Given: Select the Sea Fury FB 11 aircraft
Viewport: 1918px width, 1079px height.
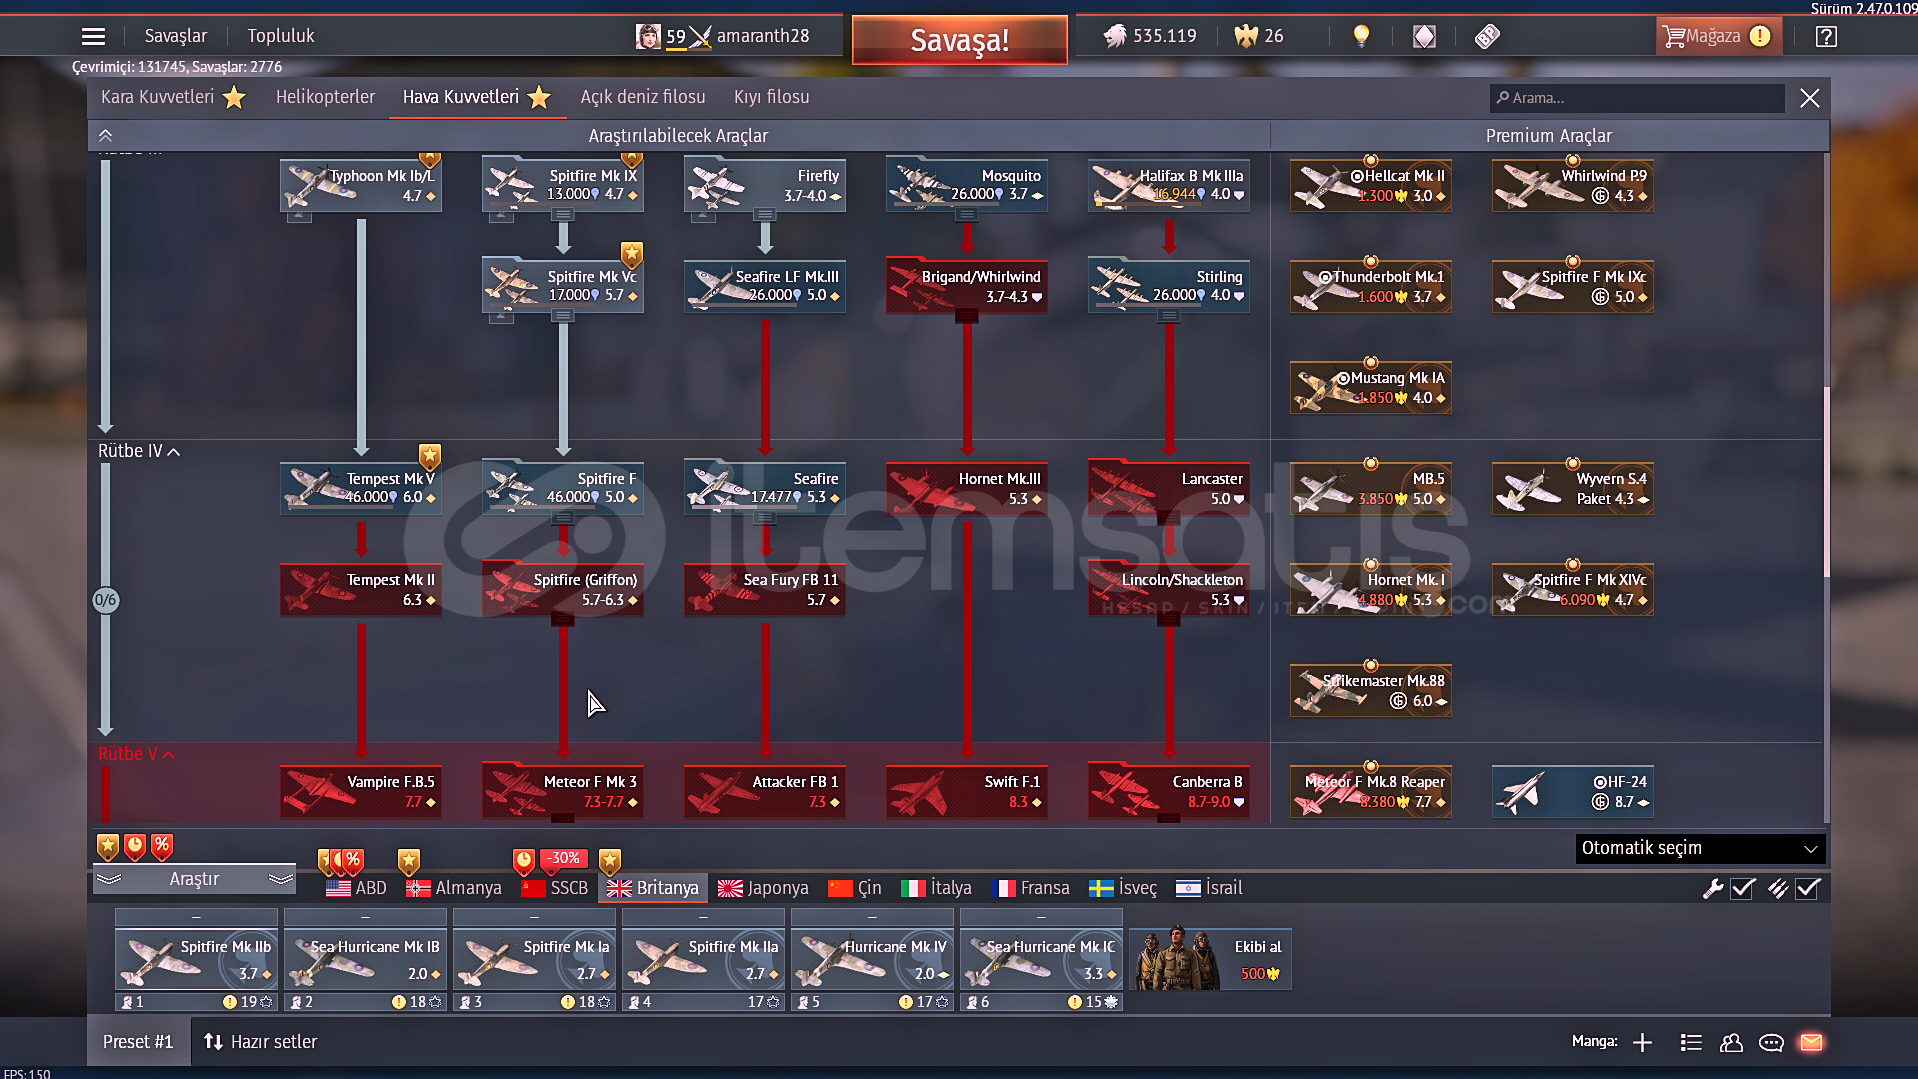Looking at the screenshot, I should coord(765,589).
